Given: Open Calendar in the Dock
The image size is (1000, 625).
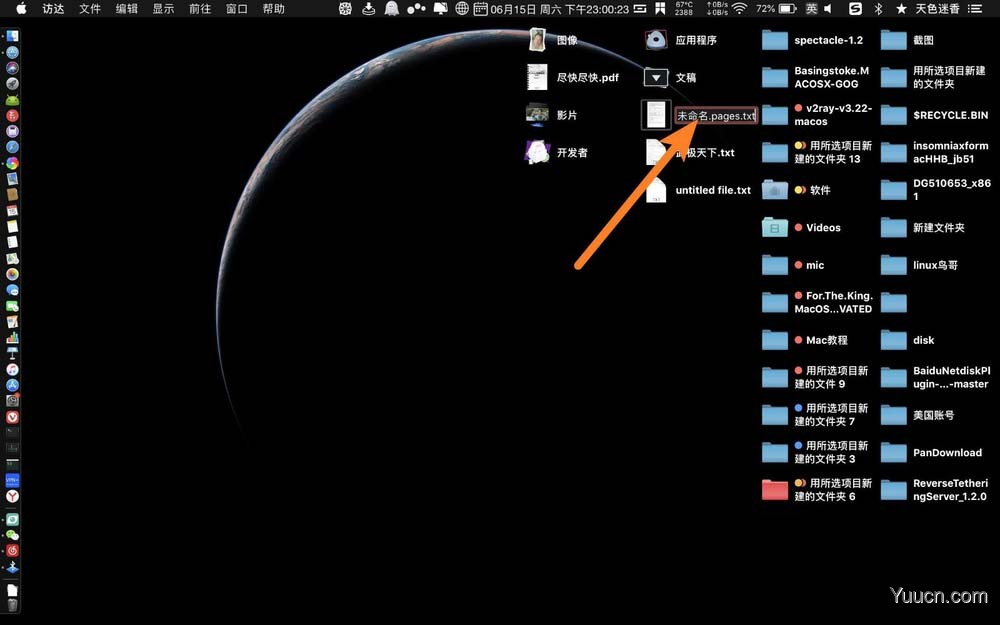Looking at the screenshot, I should pyautogui.click(x=12, y=210).
